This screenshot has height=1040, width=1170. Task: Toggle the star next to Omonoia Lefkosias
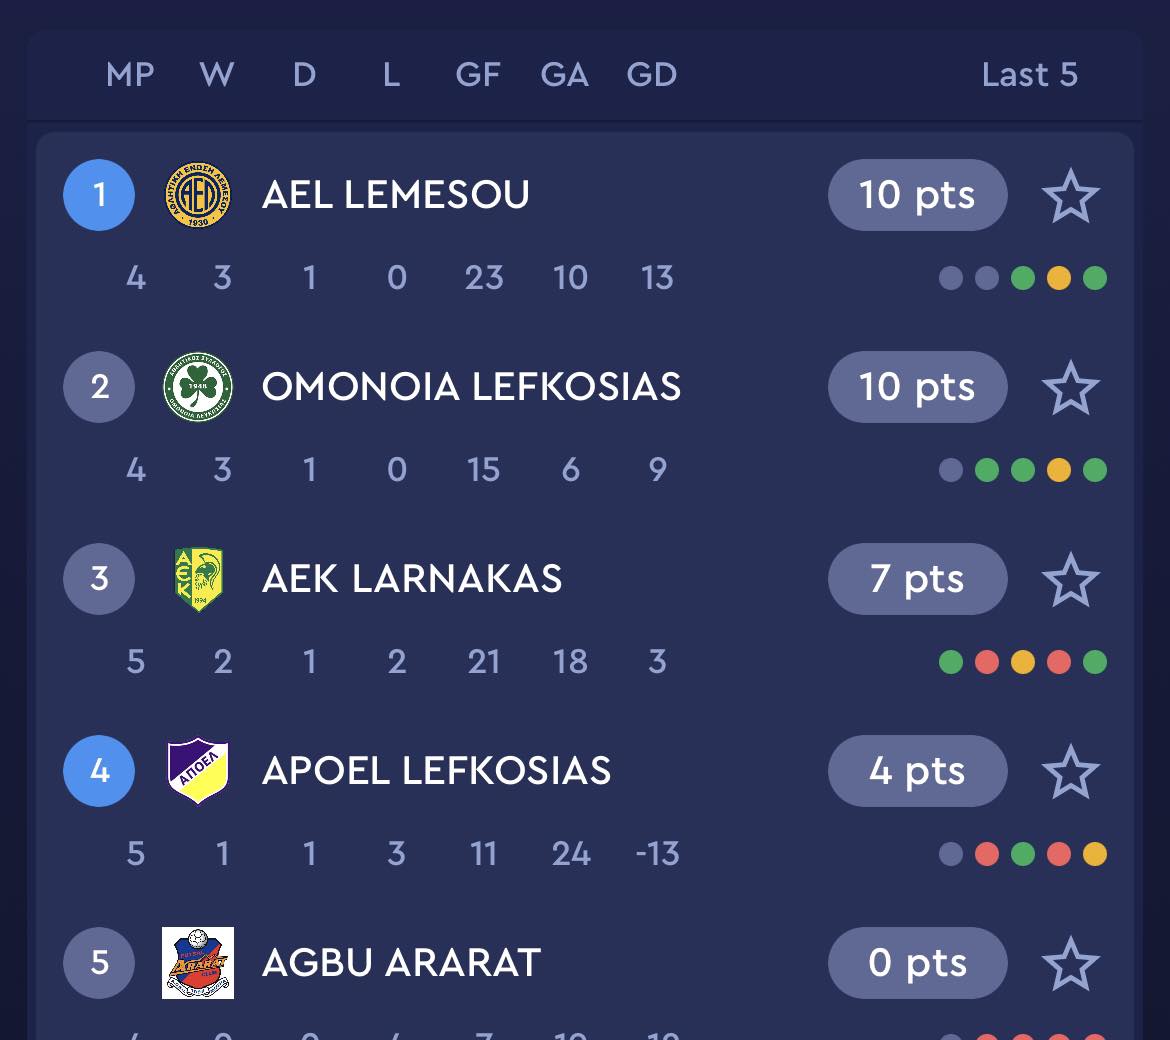tap(1071, 387)
